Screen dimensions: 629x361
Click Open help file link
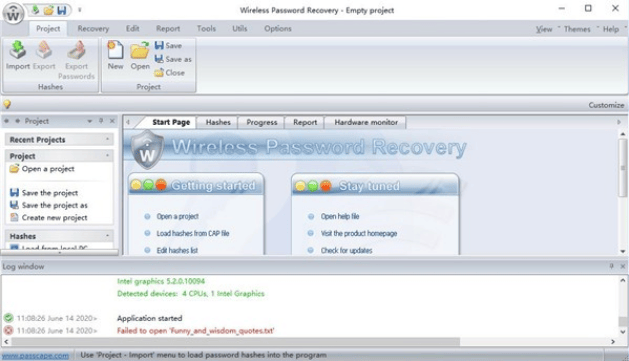(340, 217)
